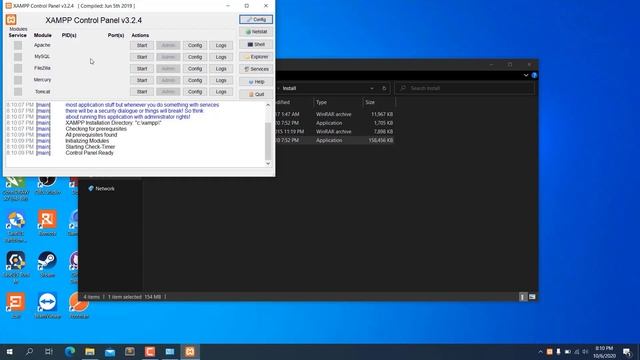Switch File Explorer to details view
The image size is (640, 360).
pos(522,297)
